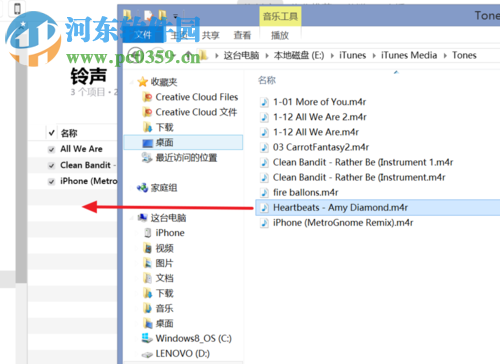Viewport: 500px width, 364px height.
Task: Open the 文件 ribbon tab
Action: coord(143,35)
